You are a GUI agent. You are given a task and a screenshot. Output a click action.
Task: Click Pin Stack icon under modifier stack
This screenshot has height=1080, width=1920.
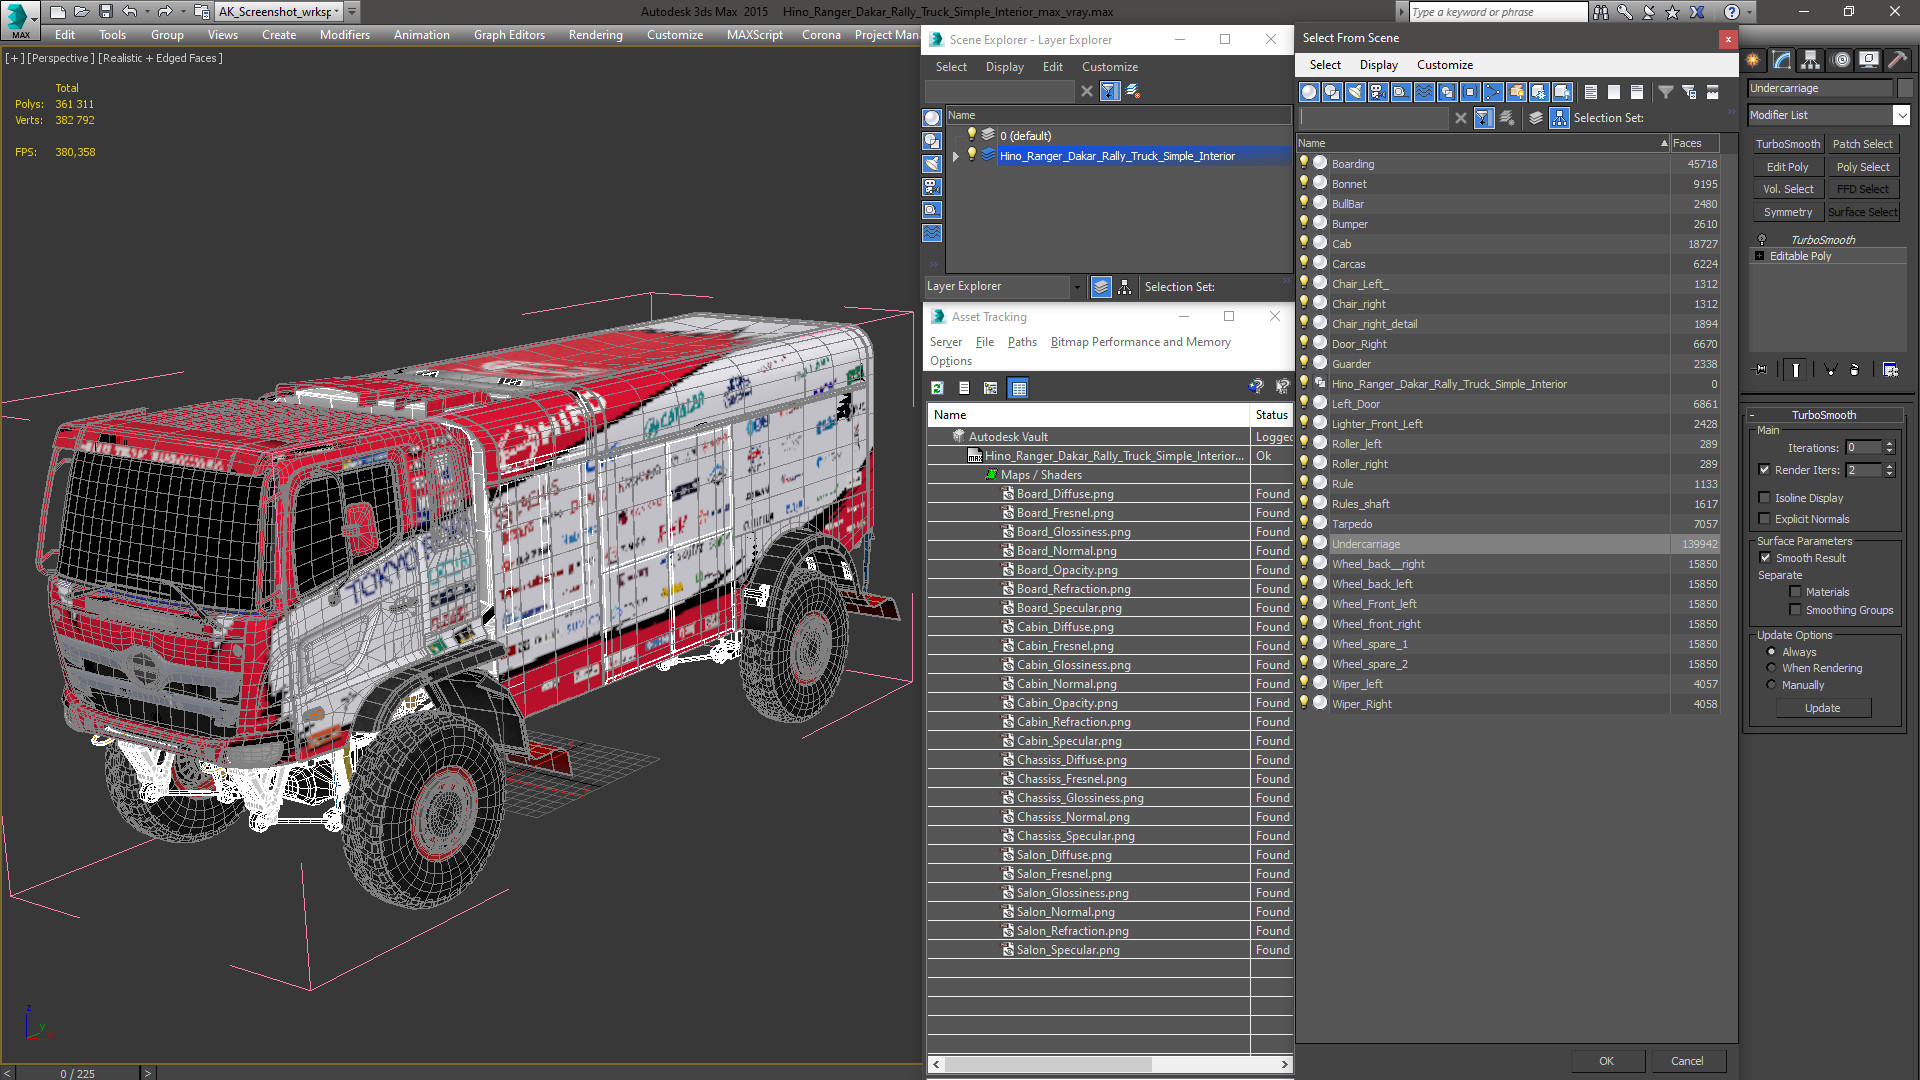click(1761, 370)
